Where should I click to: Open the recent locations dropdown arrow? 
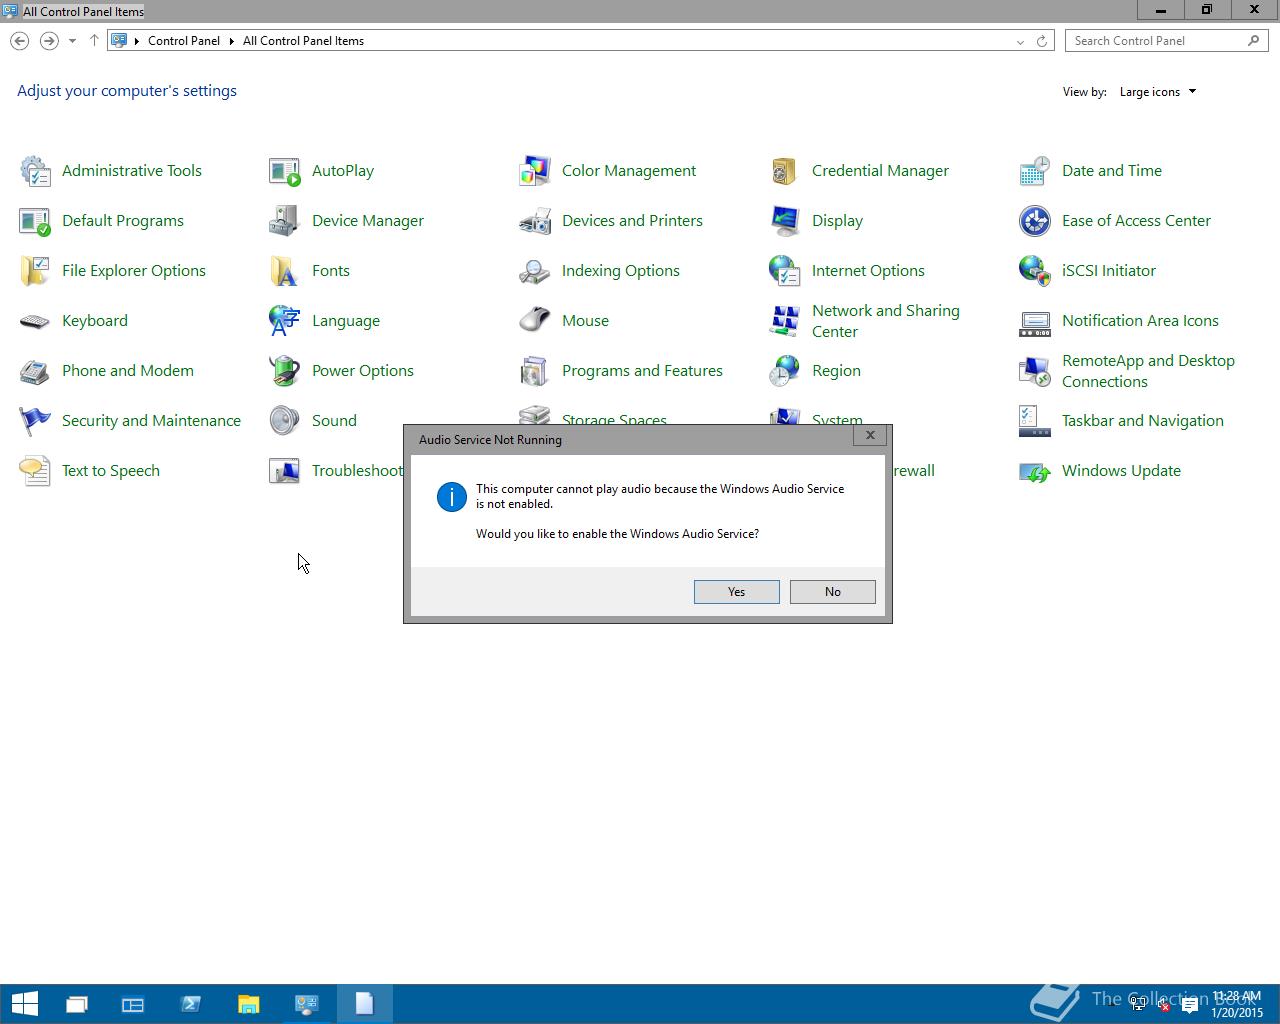click(72, 41)
